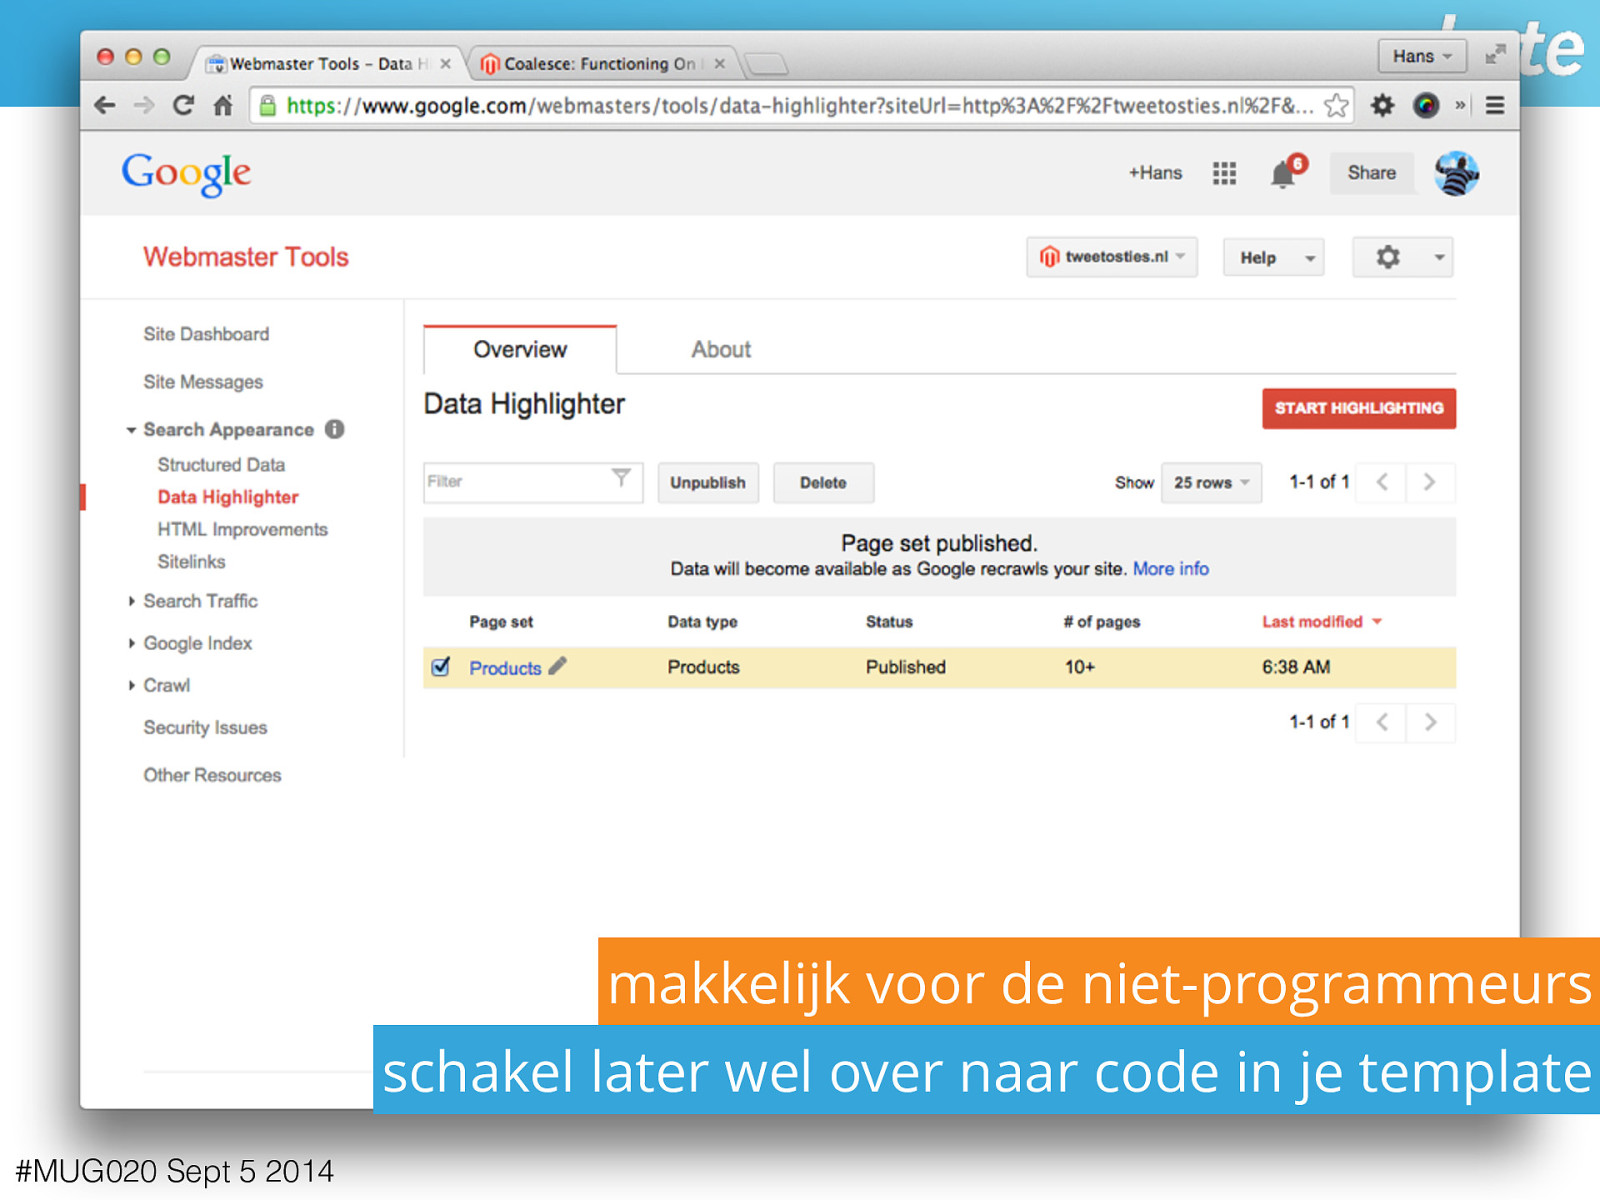Switch to Coalesce: Functioning On browser tab

(600, 64)
